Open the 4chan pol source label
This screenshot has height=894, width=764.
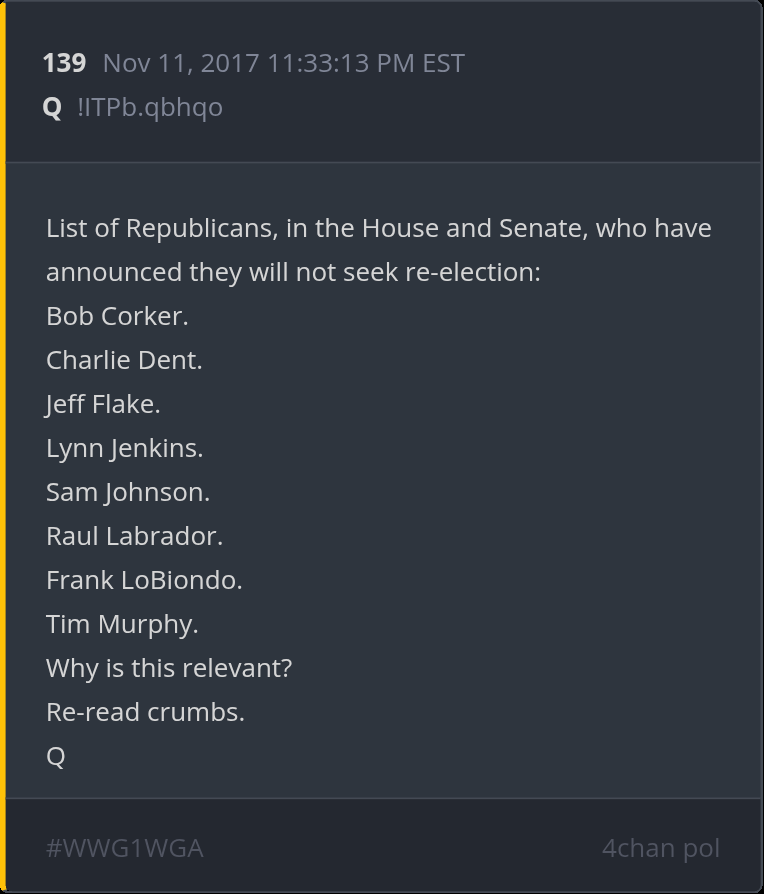coord(660,848)
